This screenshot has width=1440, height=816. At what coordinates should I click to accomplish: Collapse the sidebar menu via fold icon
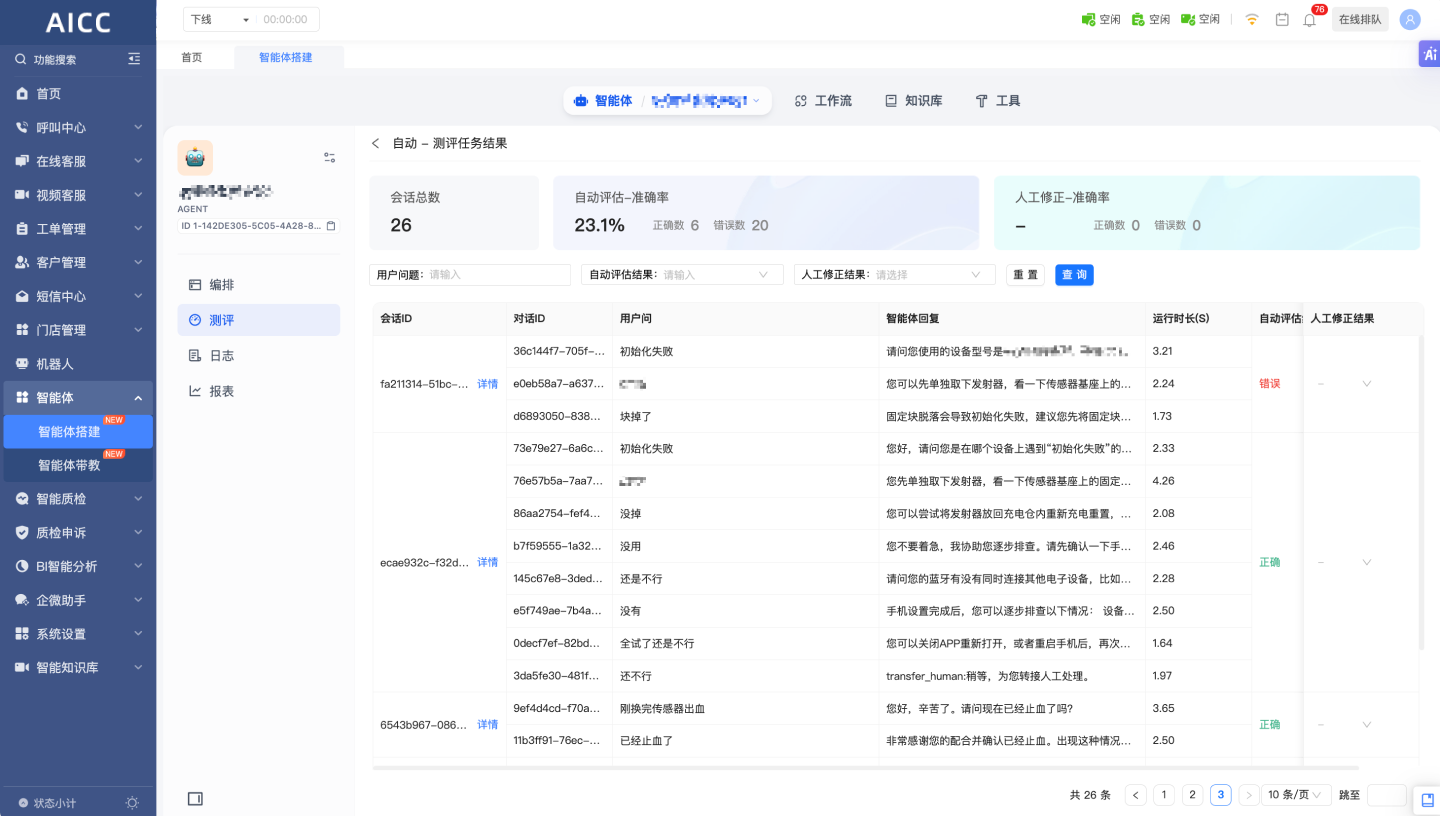[x=134, y=60]
